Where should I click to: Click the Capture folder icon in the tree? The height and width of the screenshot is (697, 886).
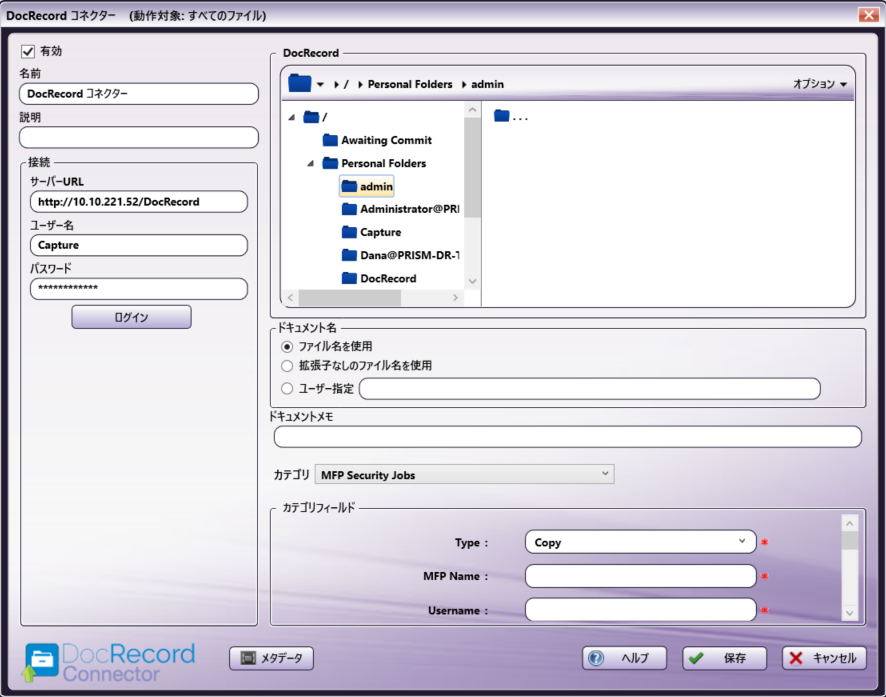(x=349, y=232)
